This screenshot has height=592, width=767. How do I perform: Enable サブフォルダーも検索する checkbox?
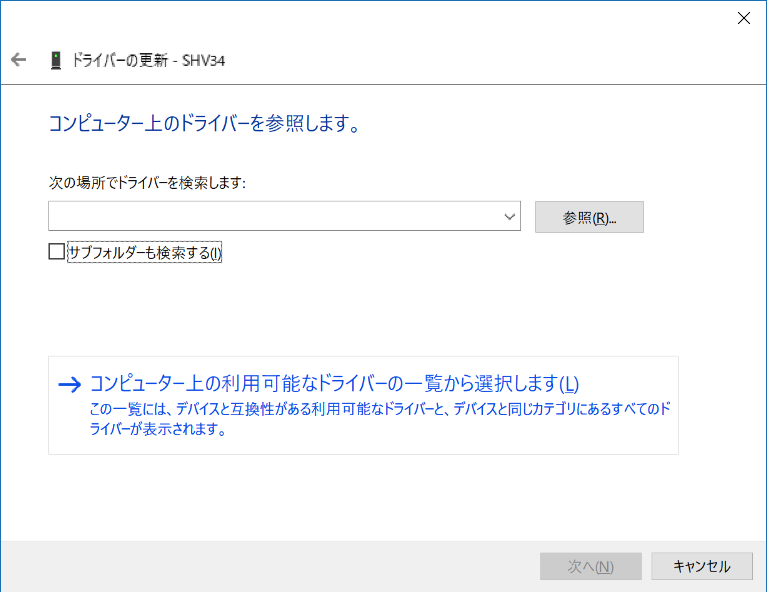click(57, 251)
